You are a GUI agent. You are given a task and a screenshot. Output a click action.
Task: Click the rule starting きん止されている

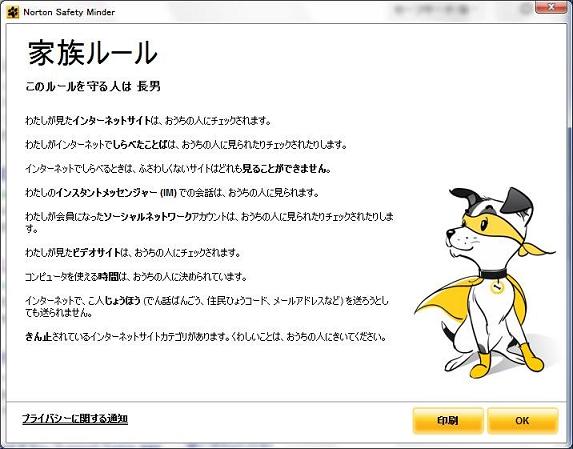coord(206,336)
